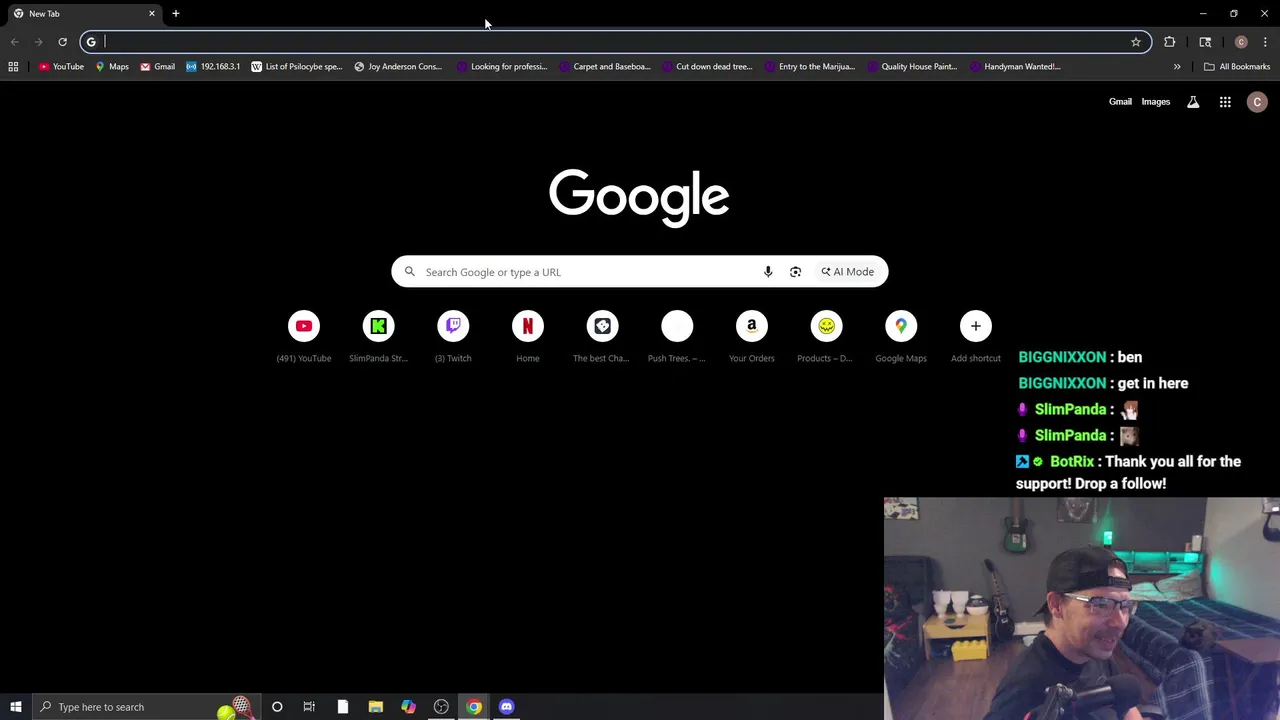Image resolution: width=1280 pixels, height=720 pixels.
Task: Switch to Chrome in the taskbar
Action: click(x=474, y=707)
